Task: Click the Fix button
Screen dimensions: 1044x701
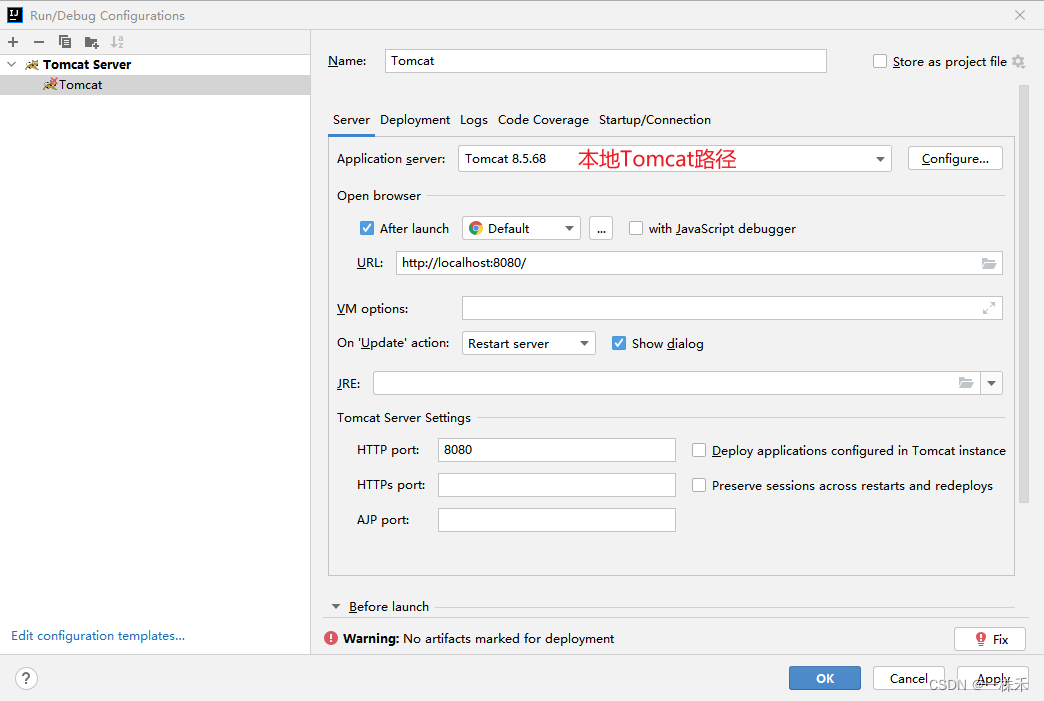Action: (989, 639)
